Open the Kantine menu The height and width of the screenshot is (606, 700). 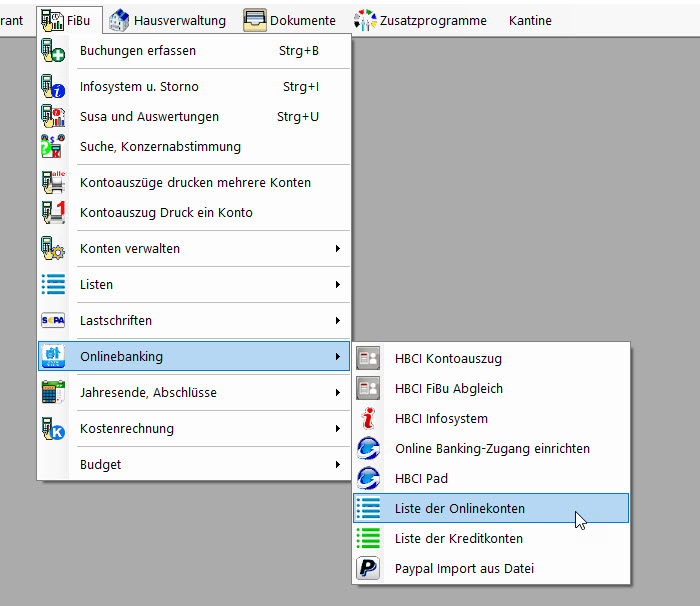[530, 21]
